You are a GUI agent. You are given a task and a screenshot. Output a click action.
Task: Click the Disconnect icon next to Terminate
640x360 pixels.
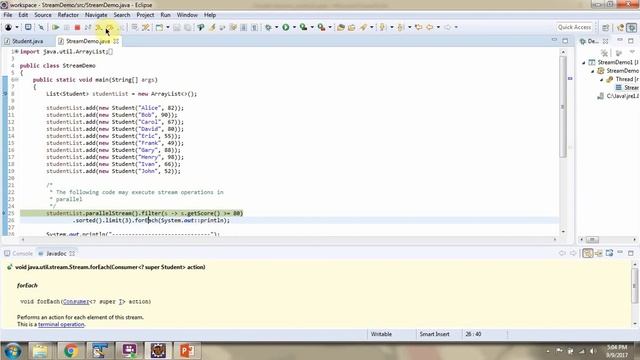tap(88, 27)
